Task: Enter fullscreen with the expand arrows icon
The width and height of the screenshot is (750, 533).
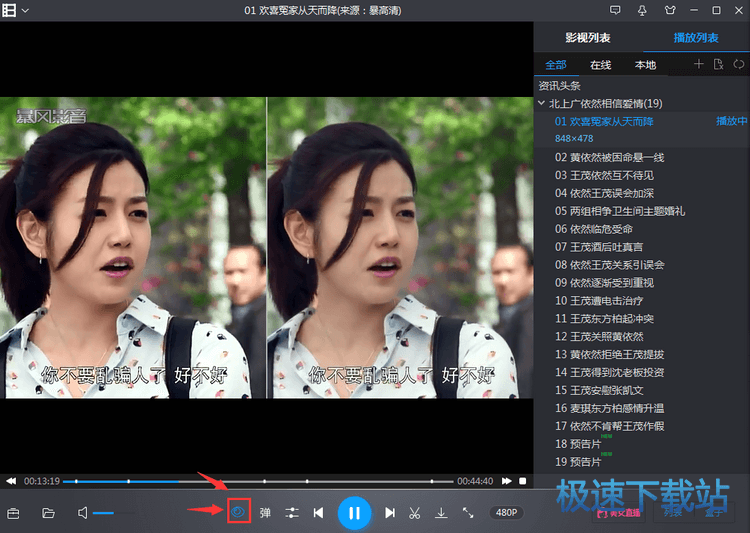Action: 468,513
